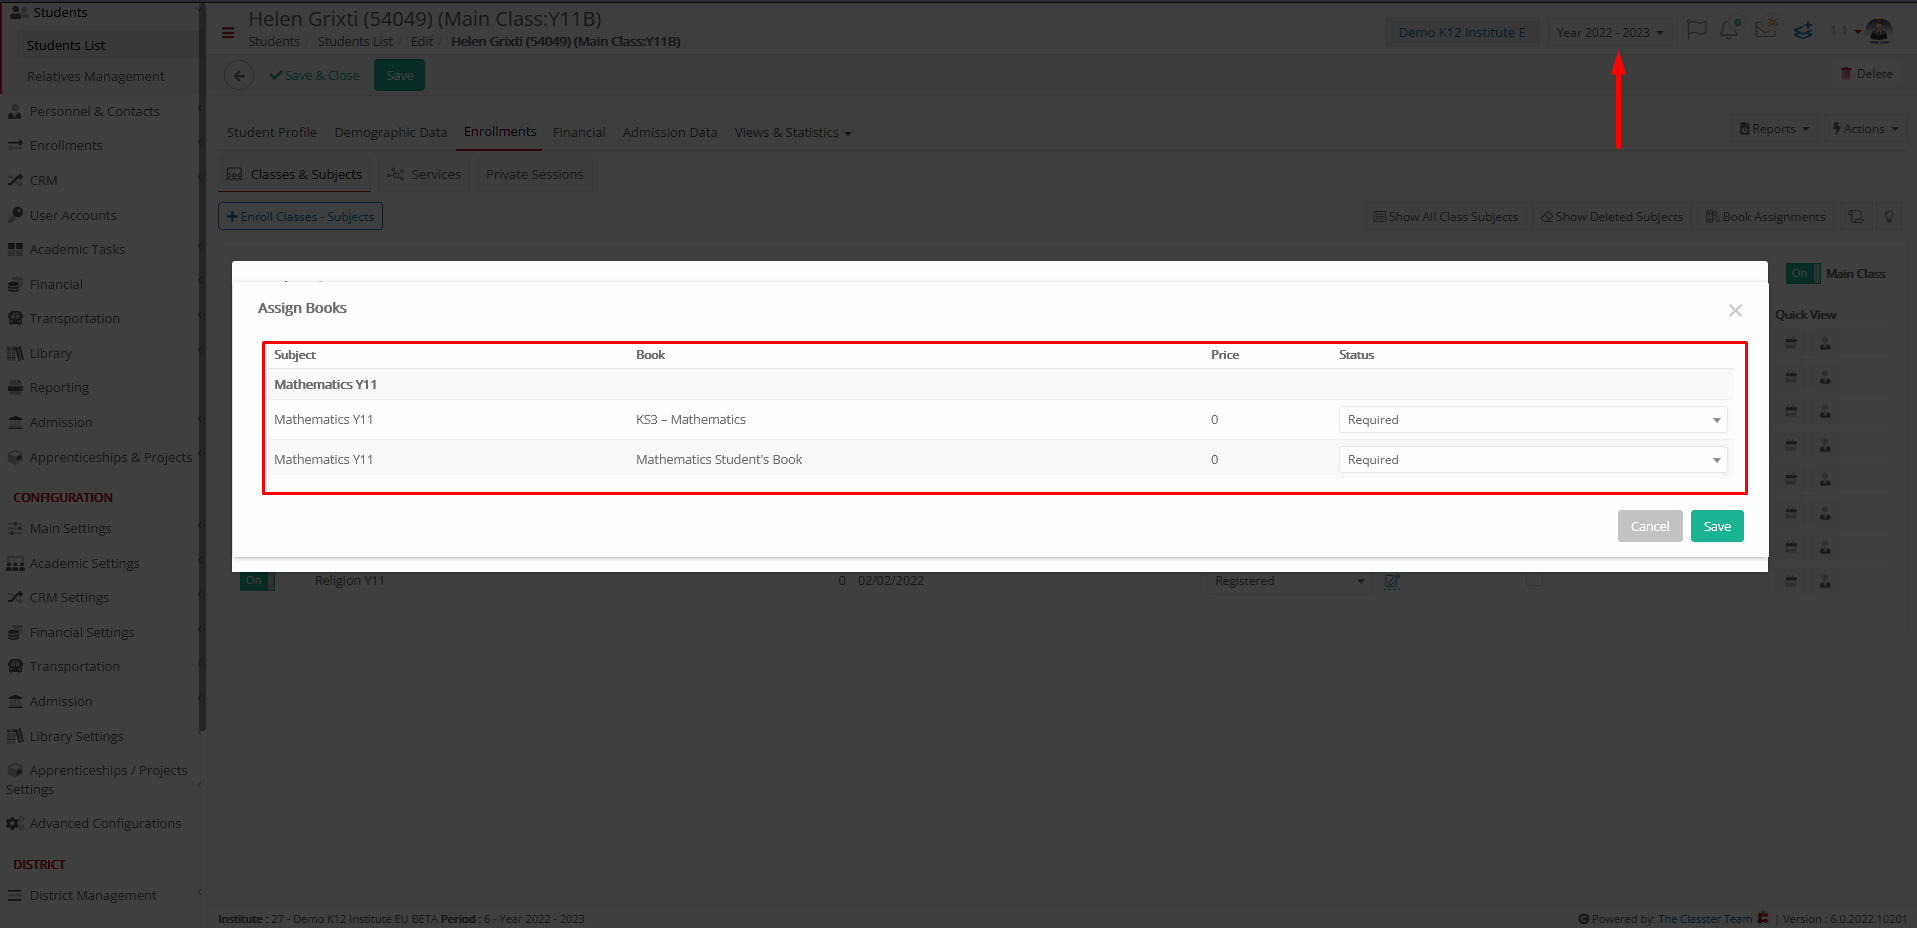Click Show All Class Subjects button
The height and width of the screenshot is (928, 1917).
coord(1446,217)
